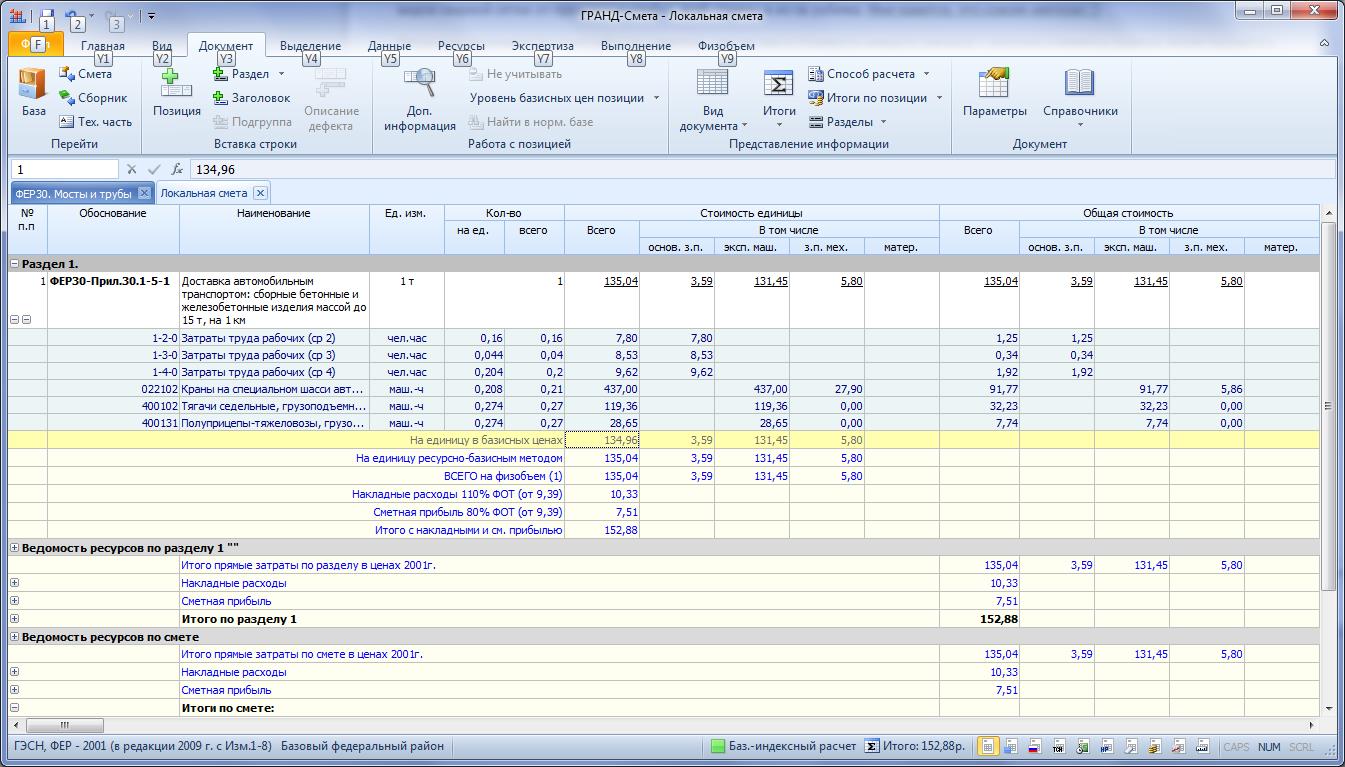Switch to the Ресурсы ribbon tab
The height and width of the screenshot is (767, 1345).
(x=461, y=46)
